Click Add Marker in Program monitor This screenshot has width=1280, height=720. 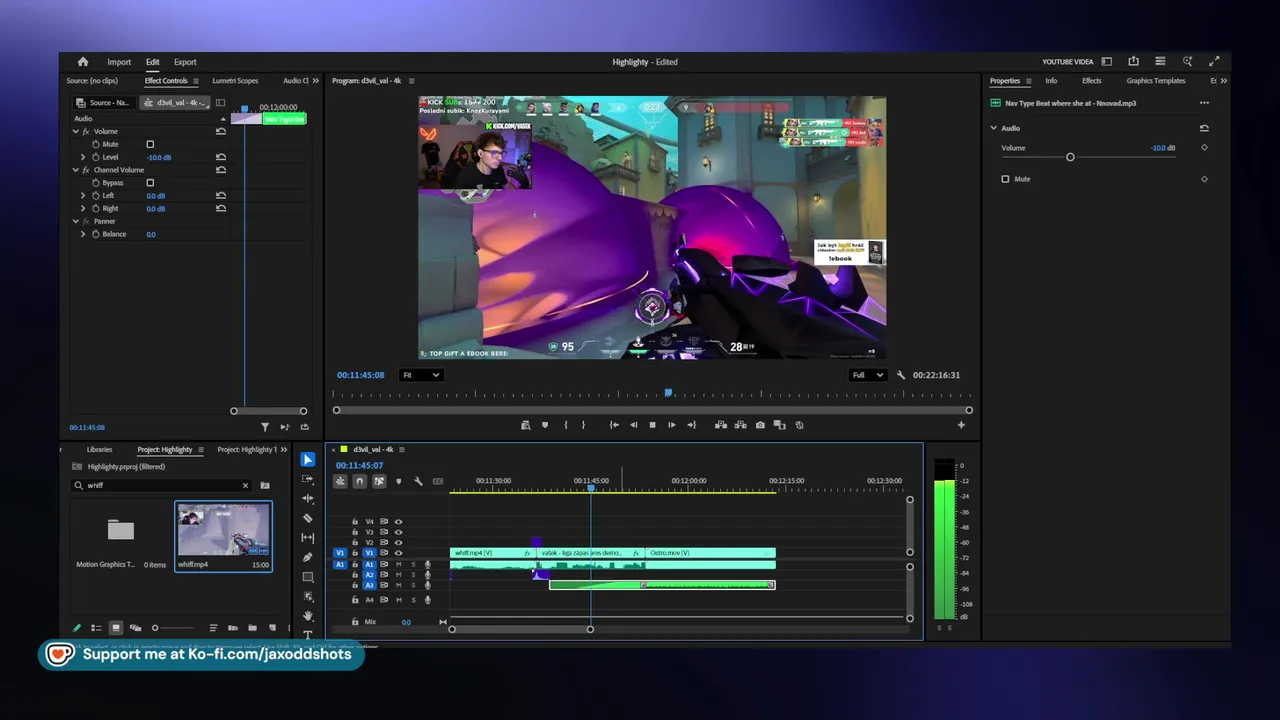tap(545, 425)
